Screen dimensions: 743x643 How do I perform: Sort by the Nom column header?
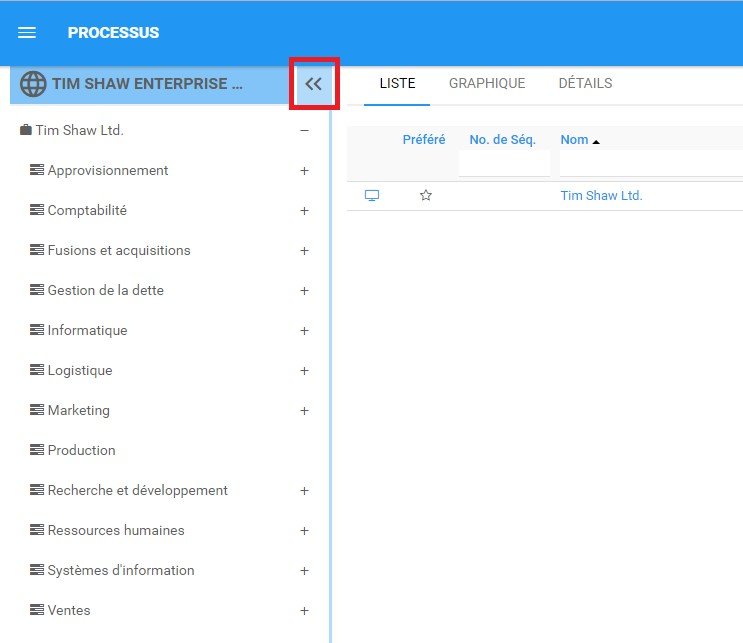tap(574, 139)
